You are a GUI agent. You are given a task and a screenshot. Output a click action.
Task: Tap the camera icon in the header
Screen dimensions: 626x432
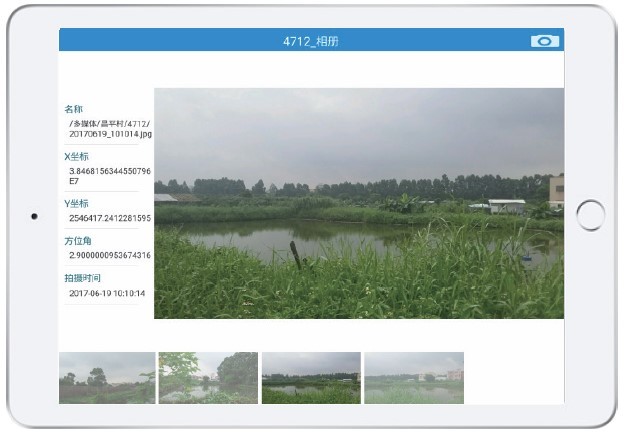click(x=545, y=41)
